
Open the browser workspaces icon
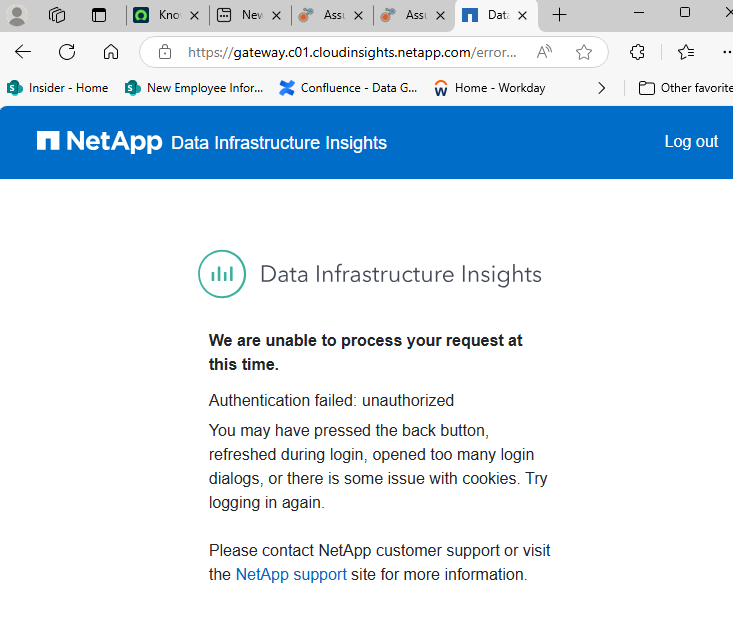57,15
